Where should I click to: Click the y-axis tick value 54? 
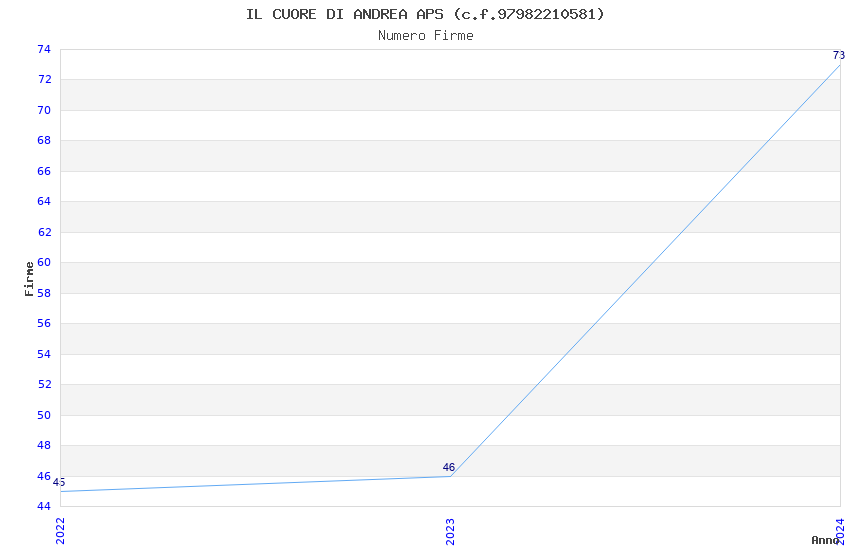44,354
